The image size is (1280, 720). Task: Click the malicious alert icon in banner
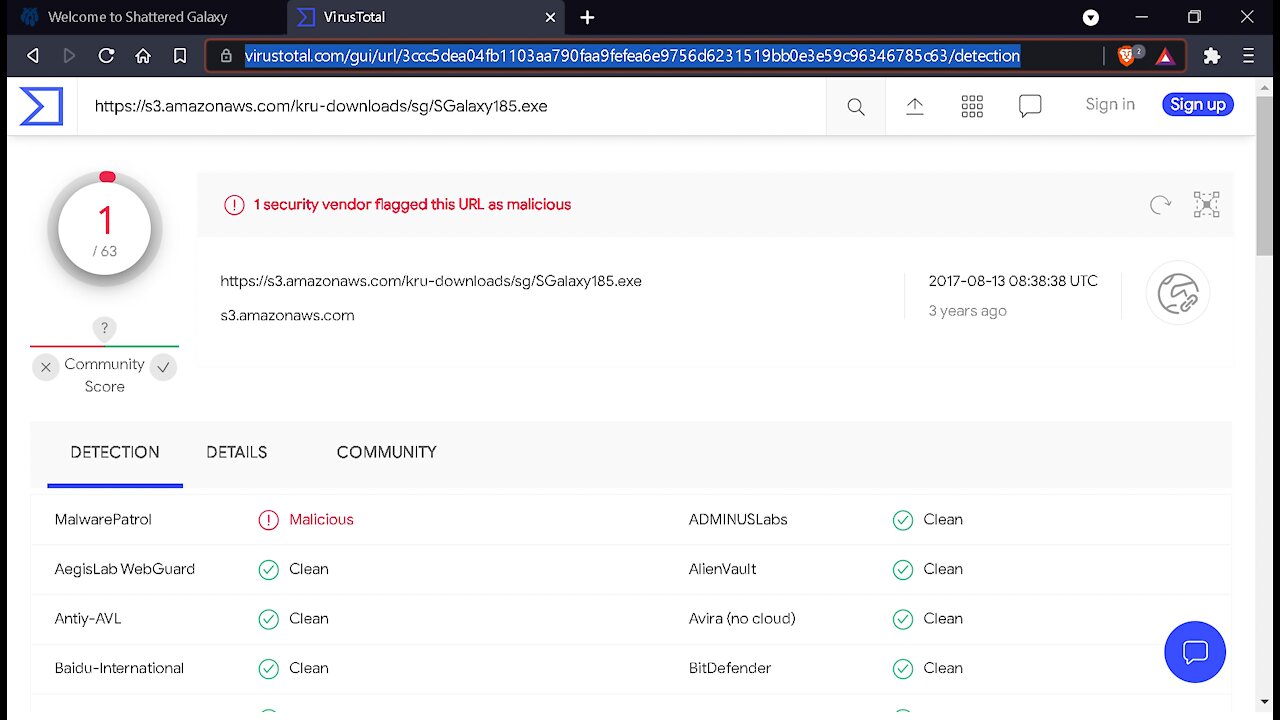[234, 205]
